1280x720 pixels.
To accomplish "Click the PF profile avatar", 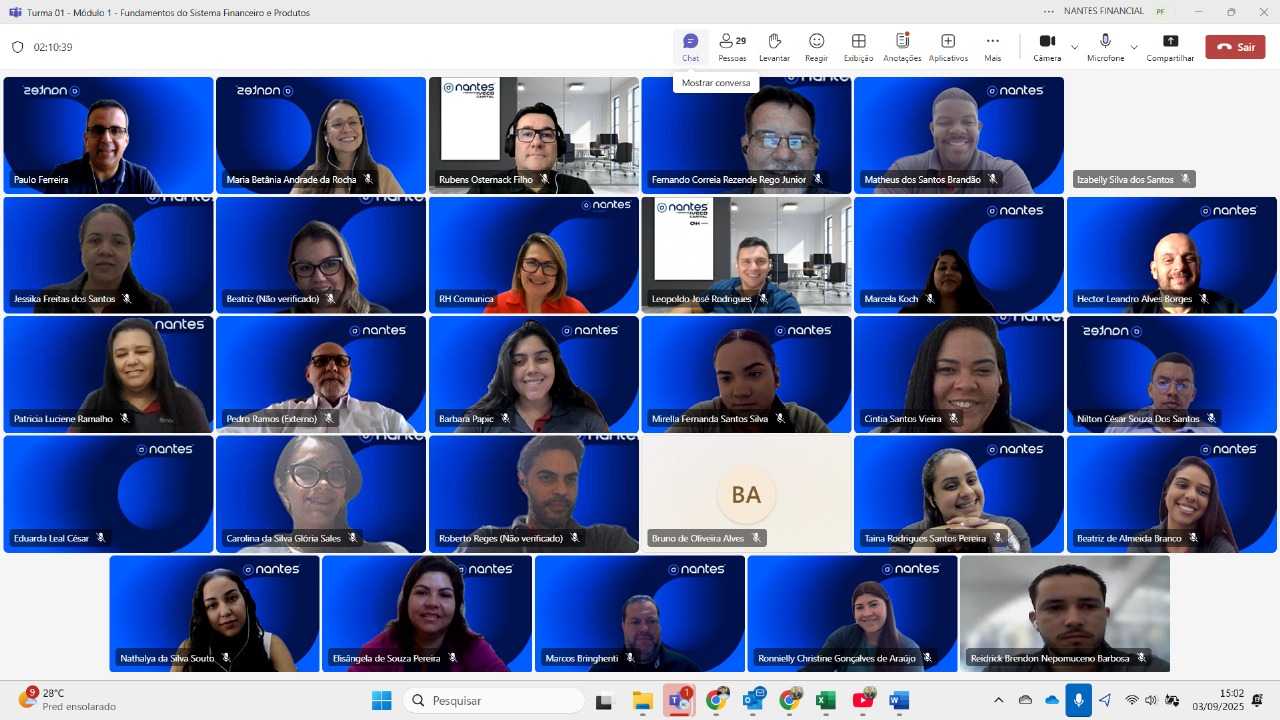I will (1160, 12).
